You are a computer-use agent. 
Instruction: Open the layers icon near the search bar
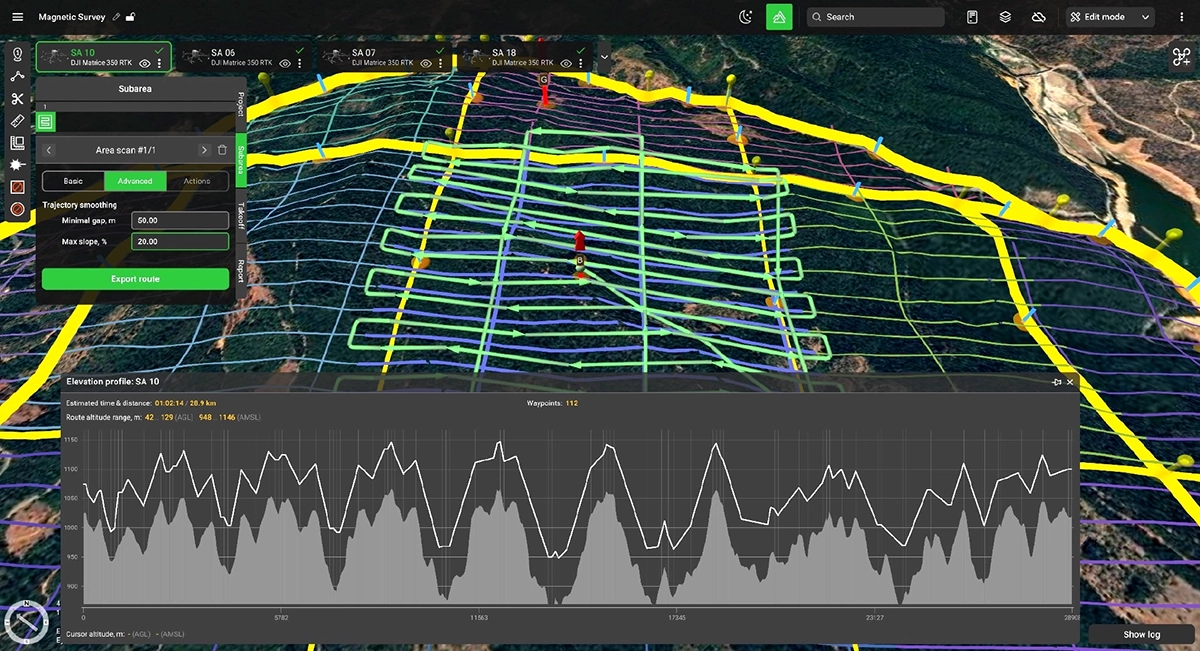coord(1005,17)
